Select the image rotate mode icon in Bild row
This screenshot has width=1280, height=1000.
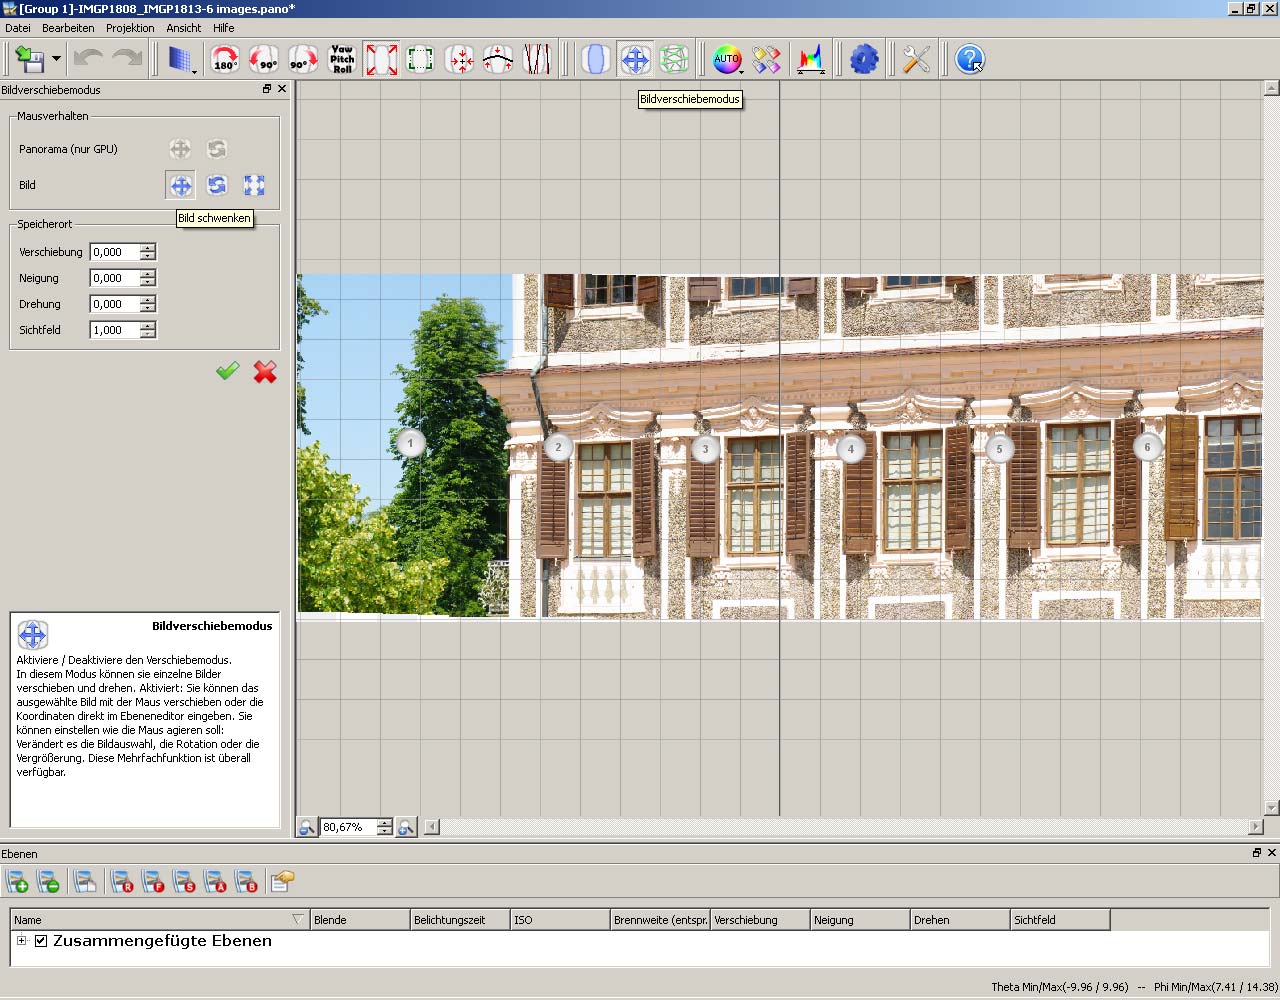pyautogui.click(x=217, y=185)
